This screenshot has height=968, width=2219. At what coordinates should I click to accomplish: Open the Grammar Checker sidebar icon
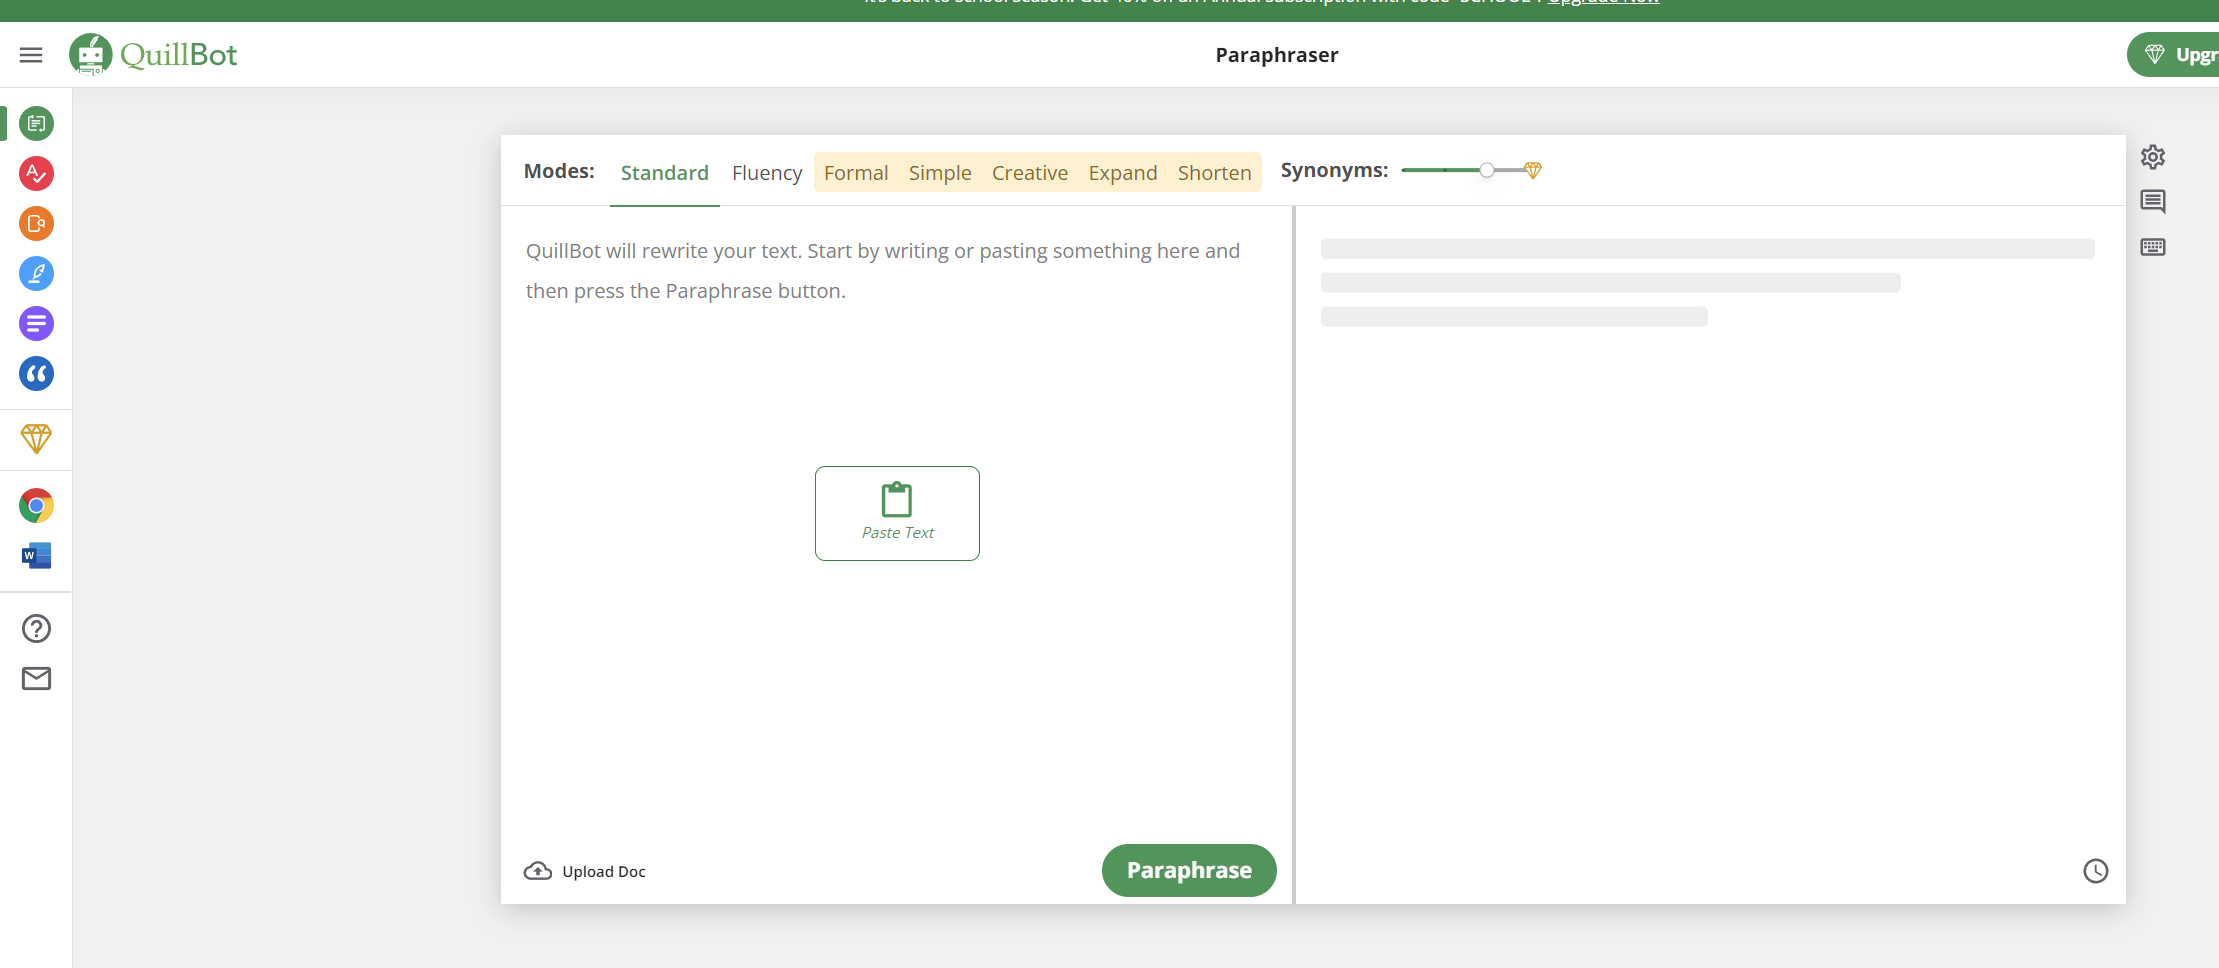[x=36, y=174]
